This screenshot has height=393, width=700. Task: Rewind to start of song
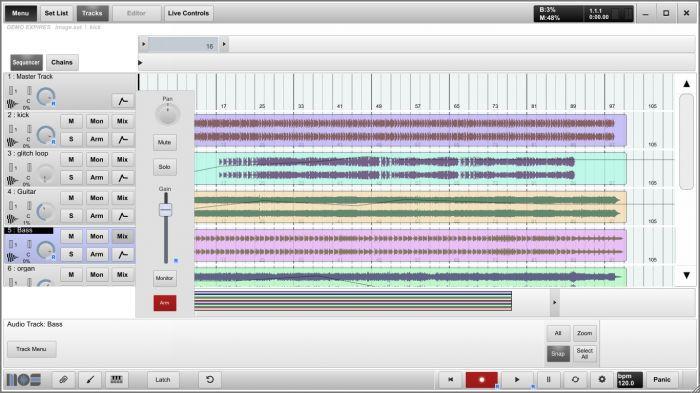coord(450,380)
